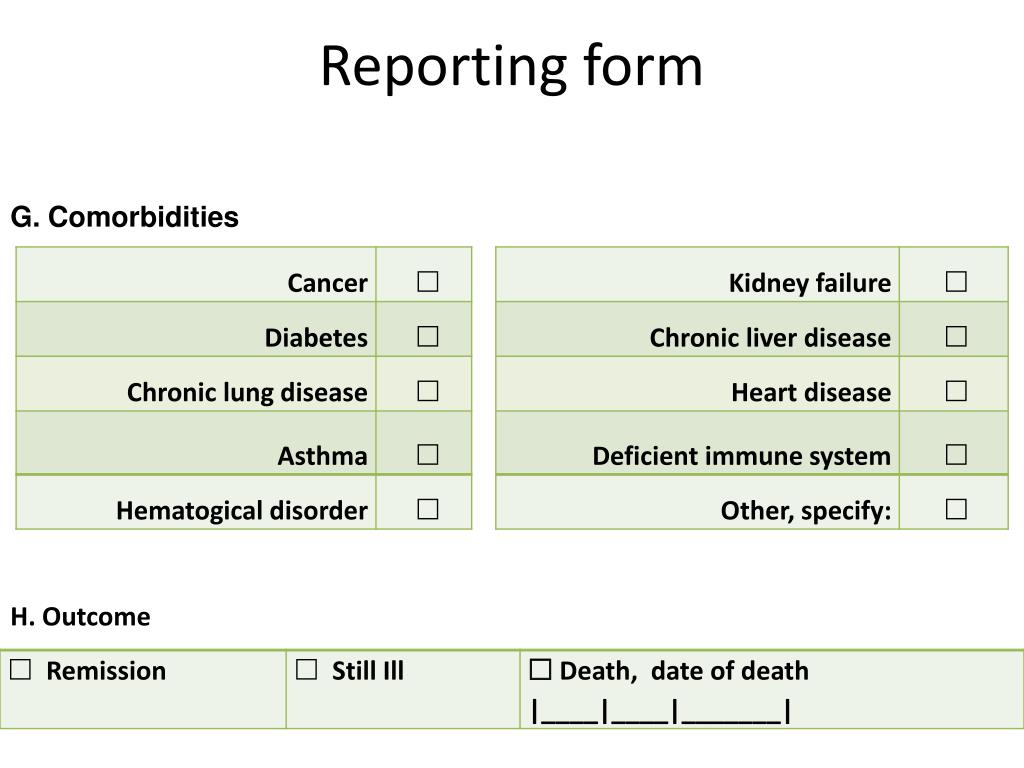Click the Other, specify label
1024x768 pixels.
point(806,511)
